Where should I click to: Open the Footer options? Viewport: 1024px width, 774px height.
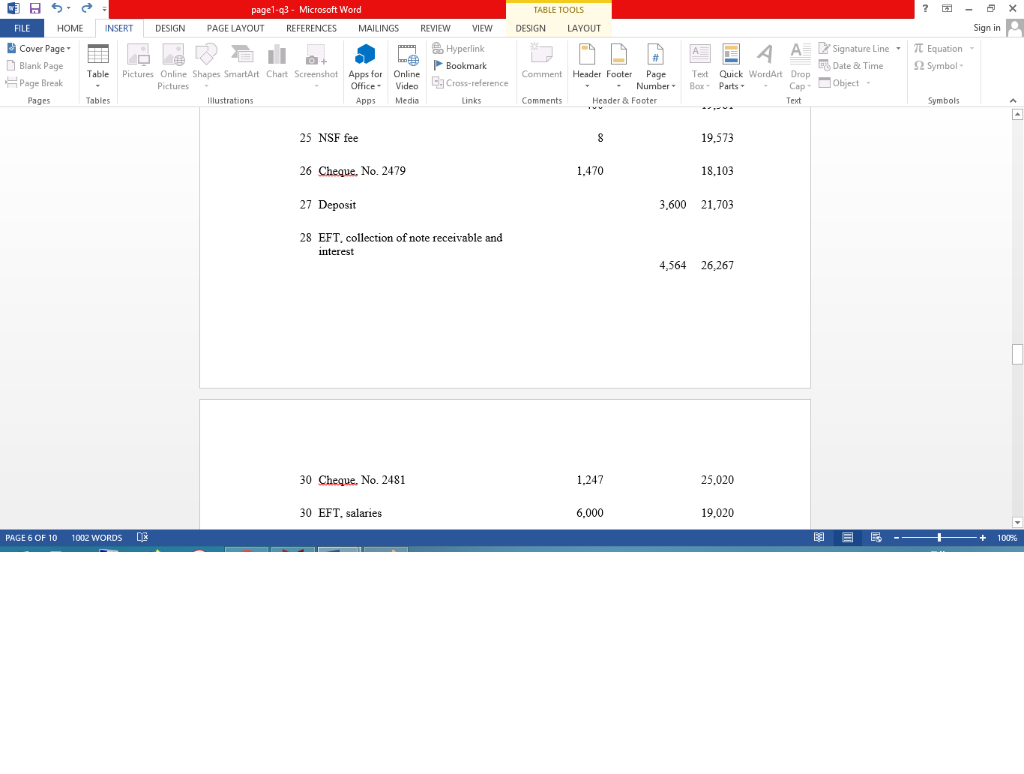[x=618, y=67]
